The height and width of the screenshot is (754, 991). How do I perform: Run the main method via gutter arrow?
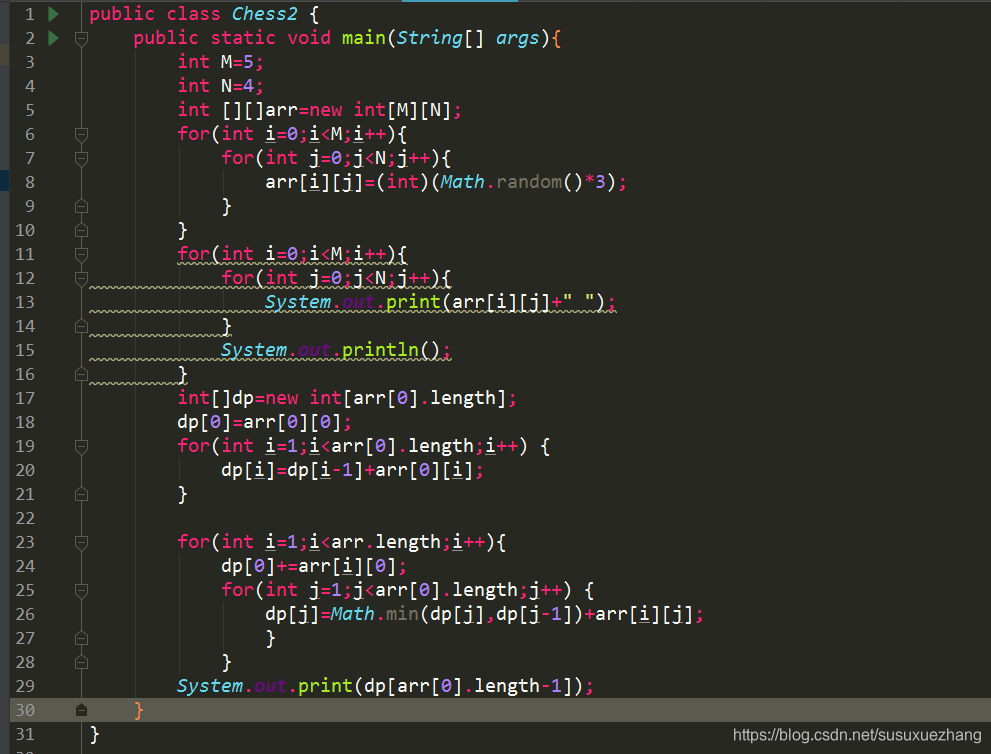[x=54, y=38]
